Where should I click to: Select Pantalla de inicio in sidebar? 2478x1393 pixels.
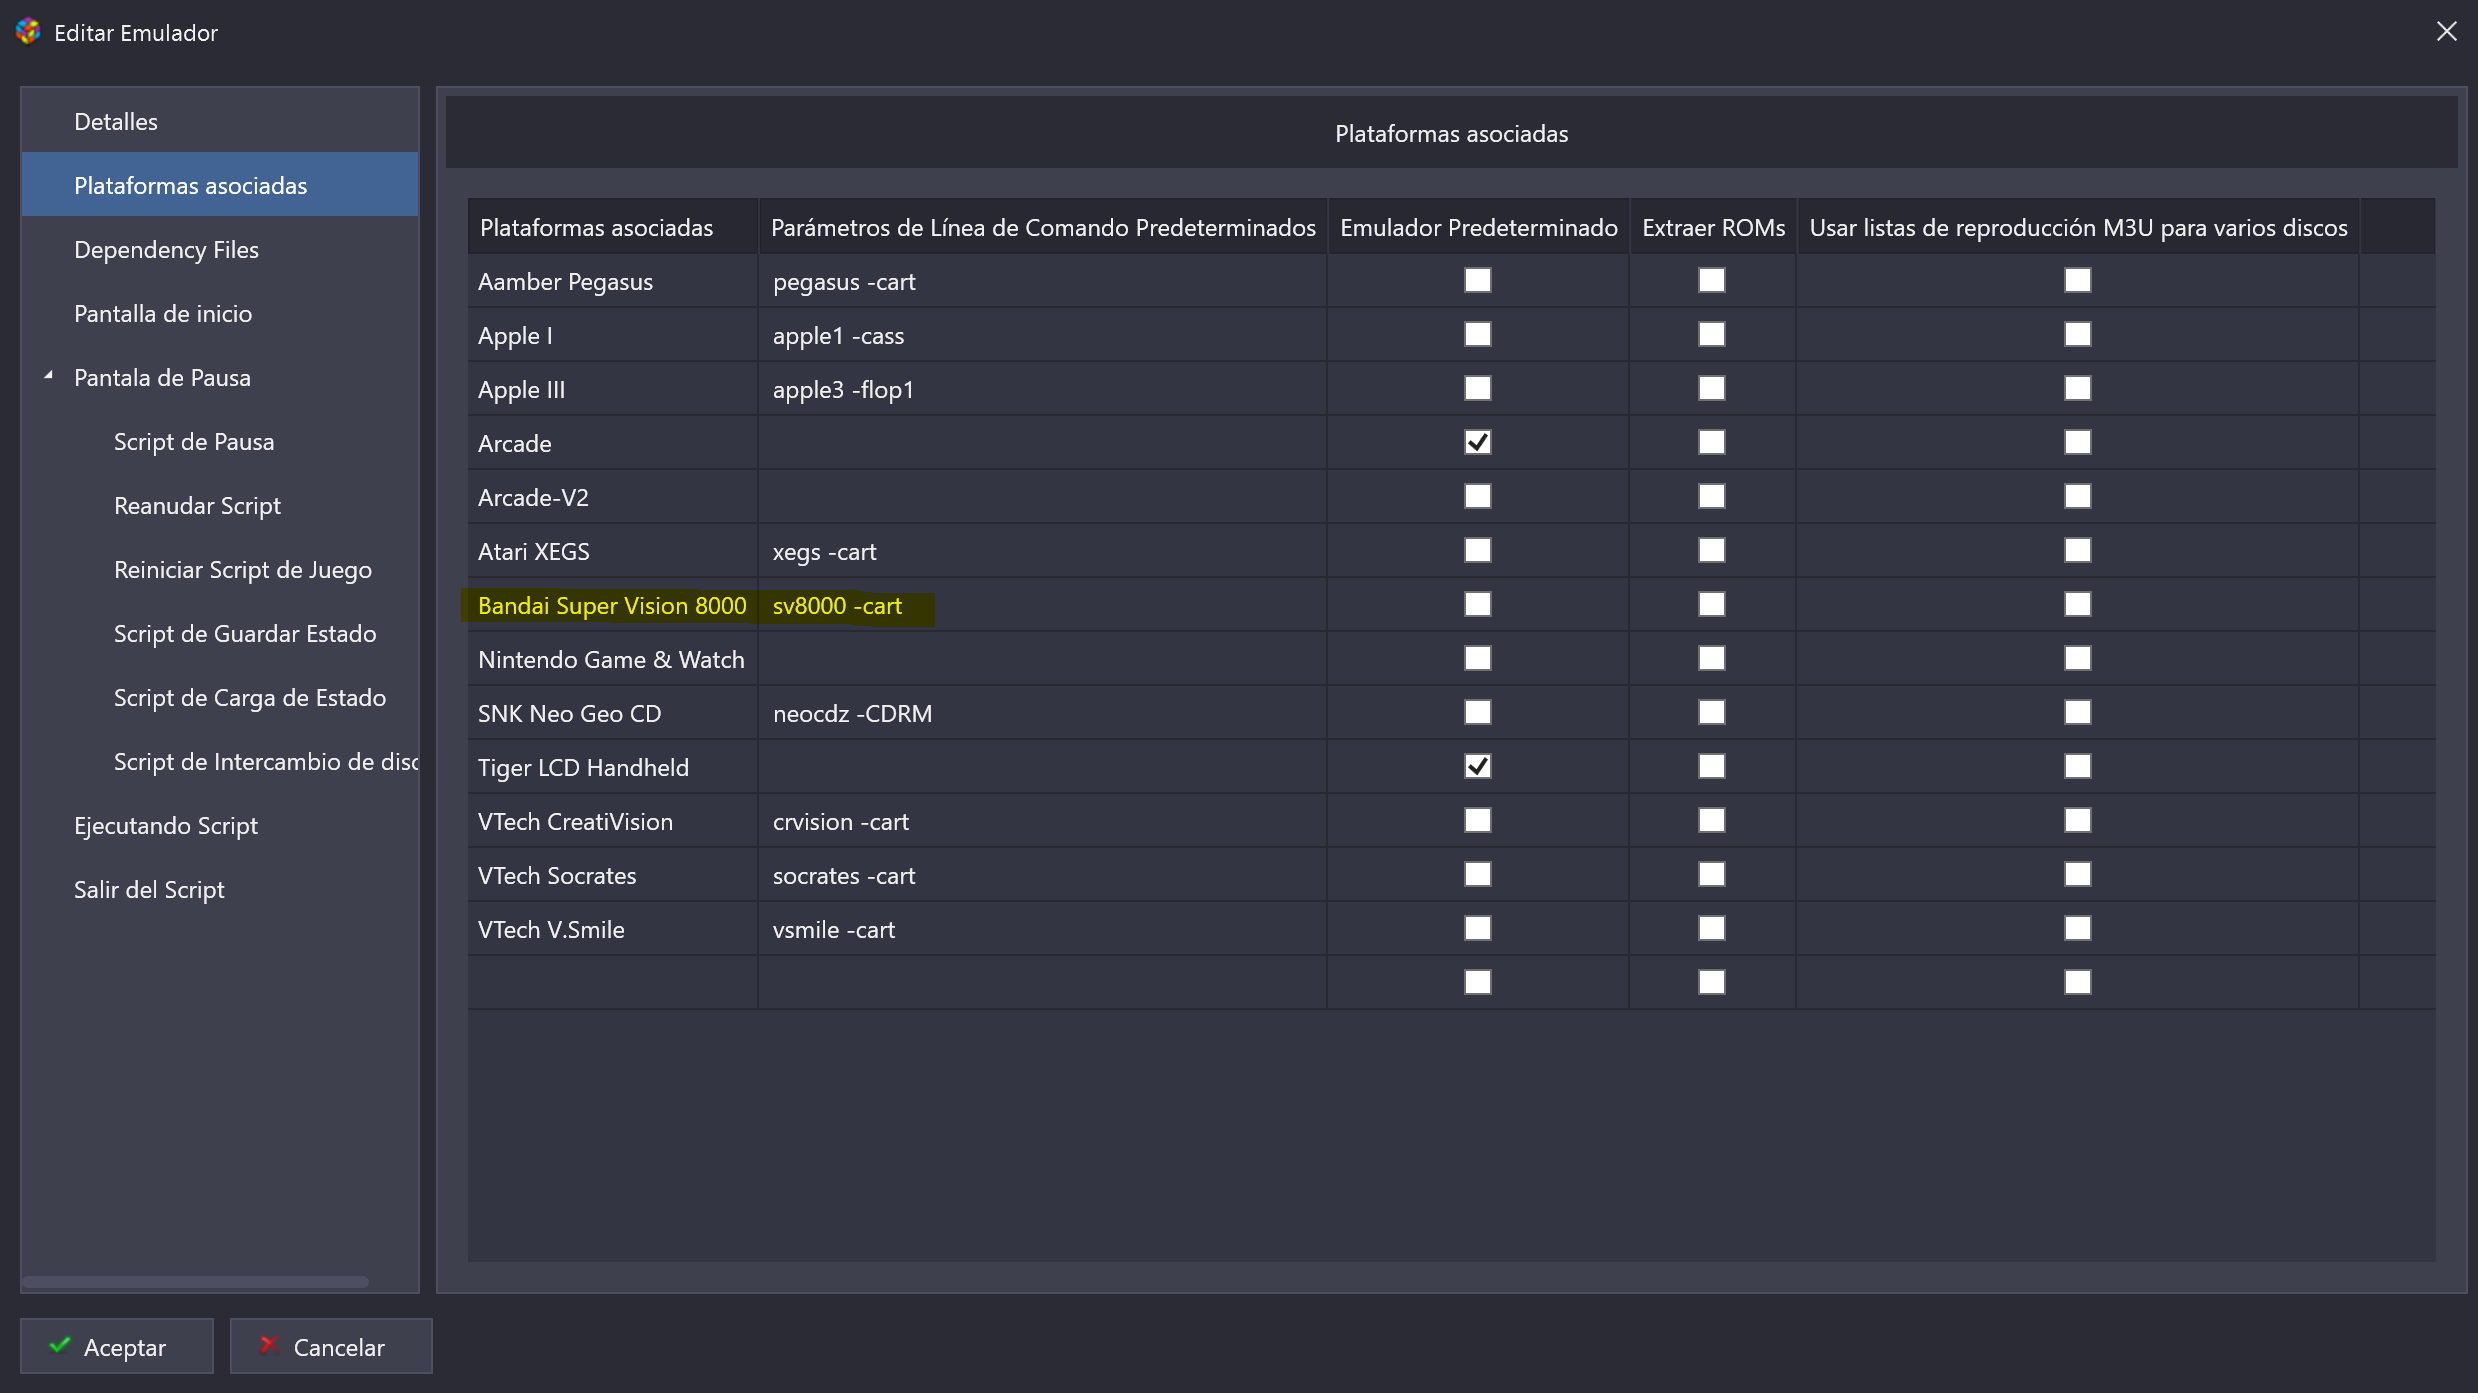(163, 314)
